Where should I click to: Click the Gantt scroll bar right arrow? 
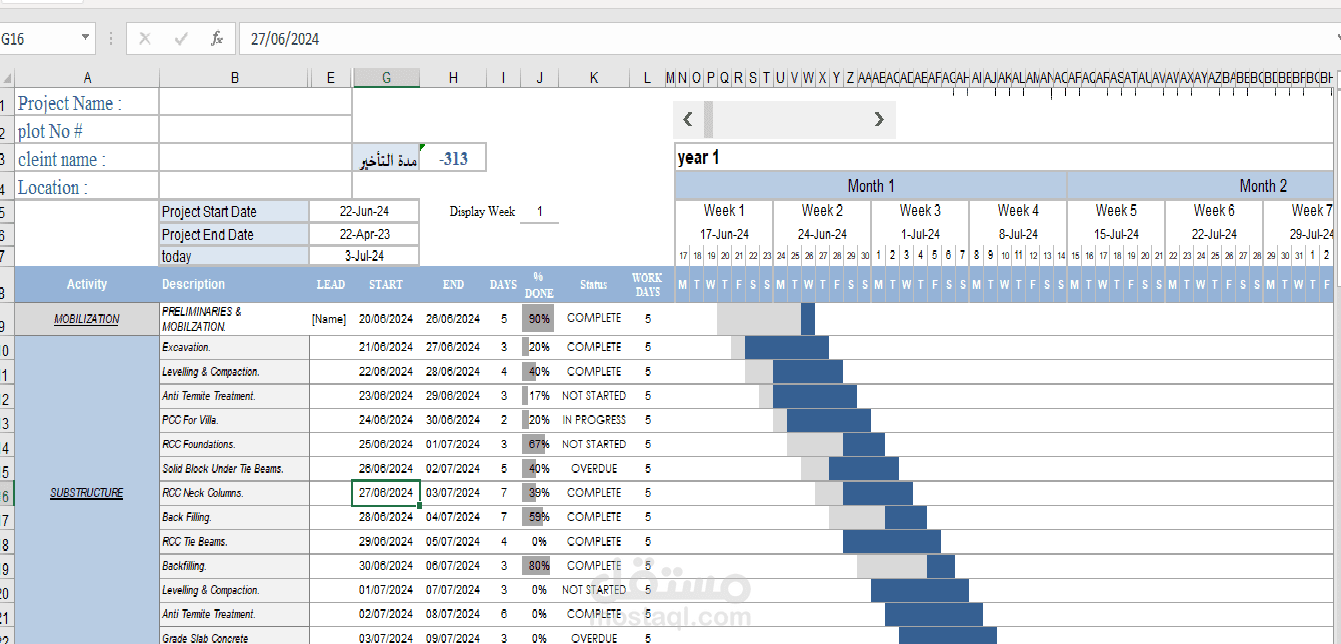(x=879, y=119)
